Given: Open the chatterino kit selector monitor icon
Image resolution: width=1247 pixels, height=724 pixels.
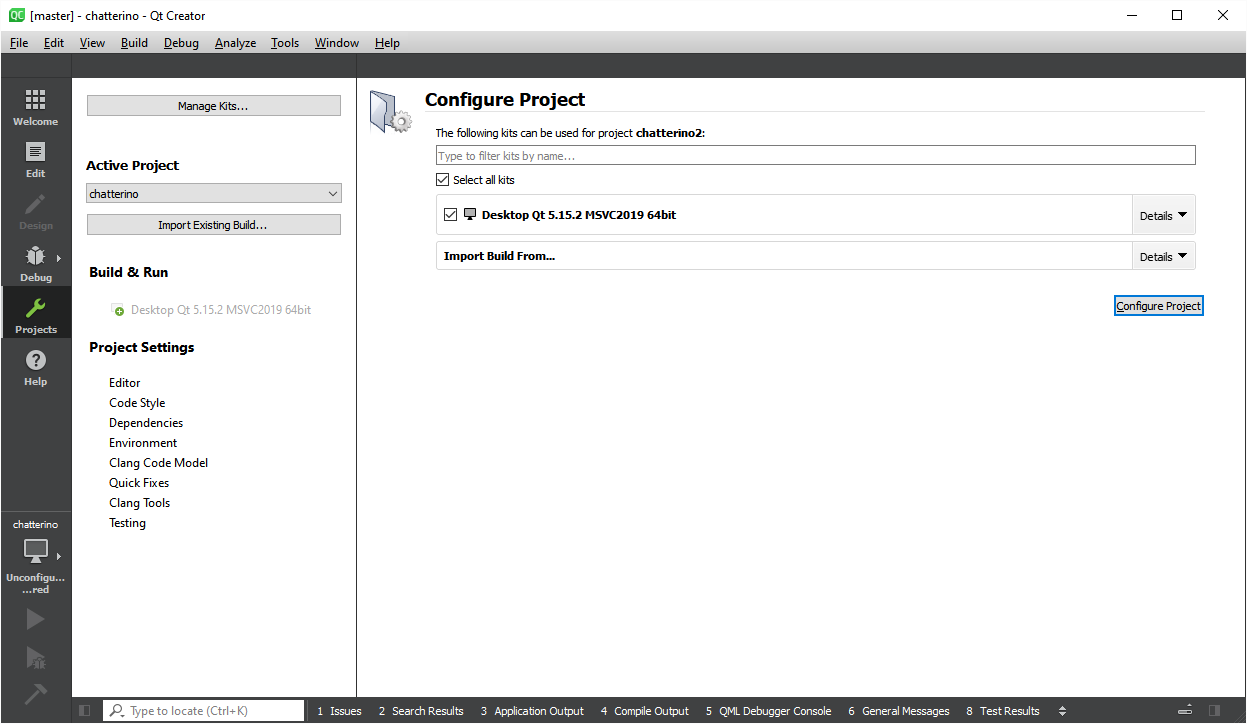Looking at the screenshot, I should (x=35, y=551).
